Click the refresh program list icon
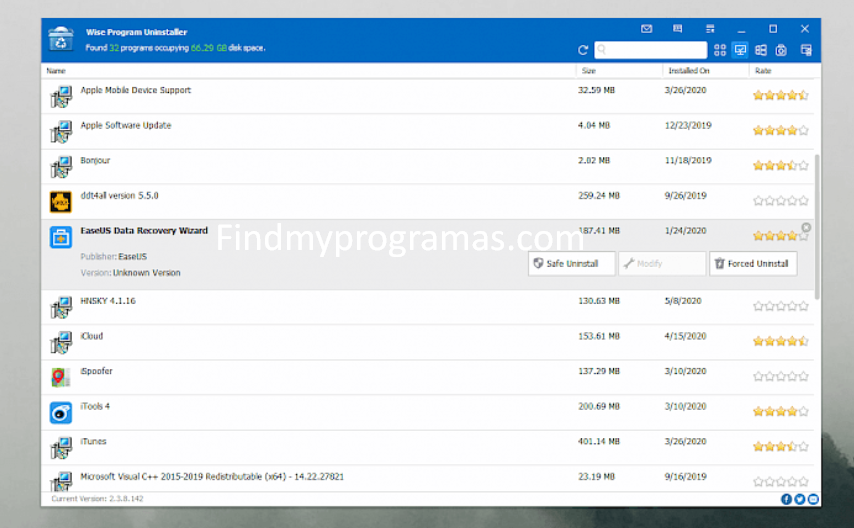Image resolution: width=854 pixels, height=528 pixels. [583, 50]
